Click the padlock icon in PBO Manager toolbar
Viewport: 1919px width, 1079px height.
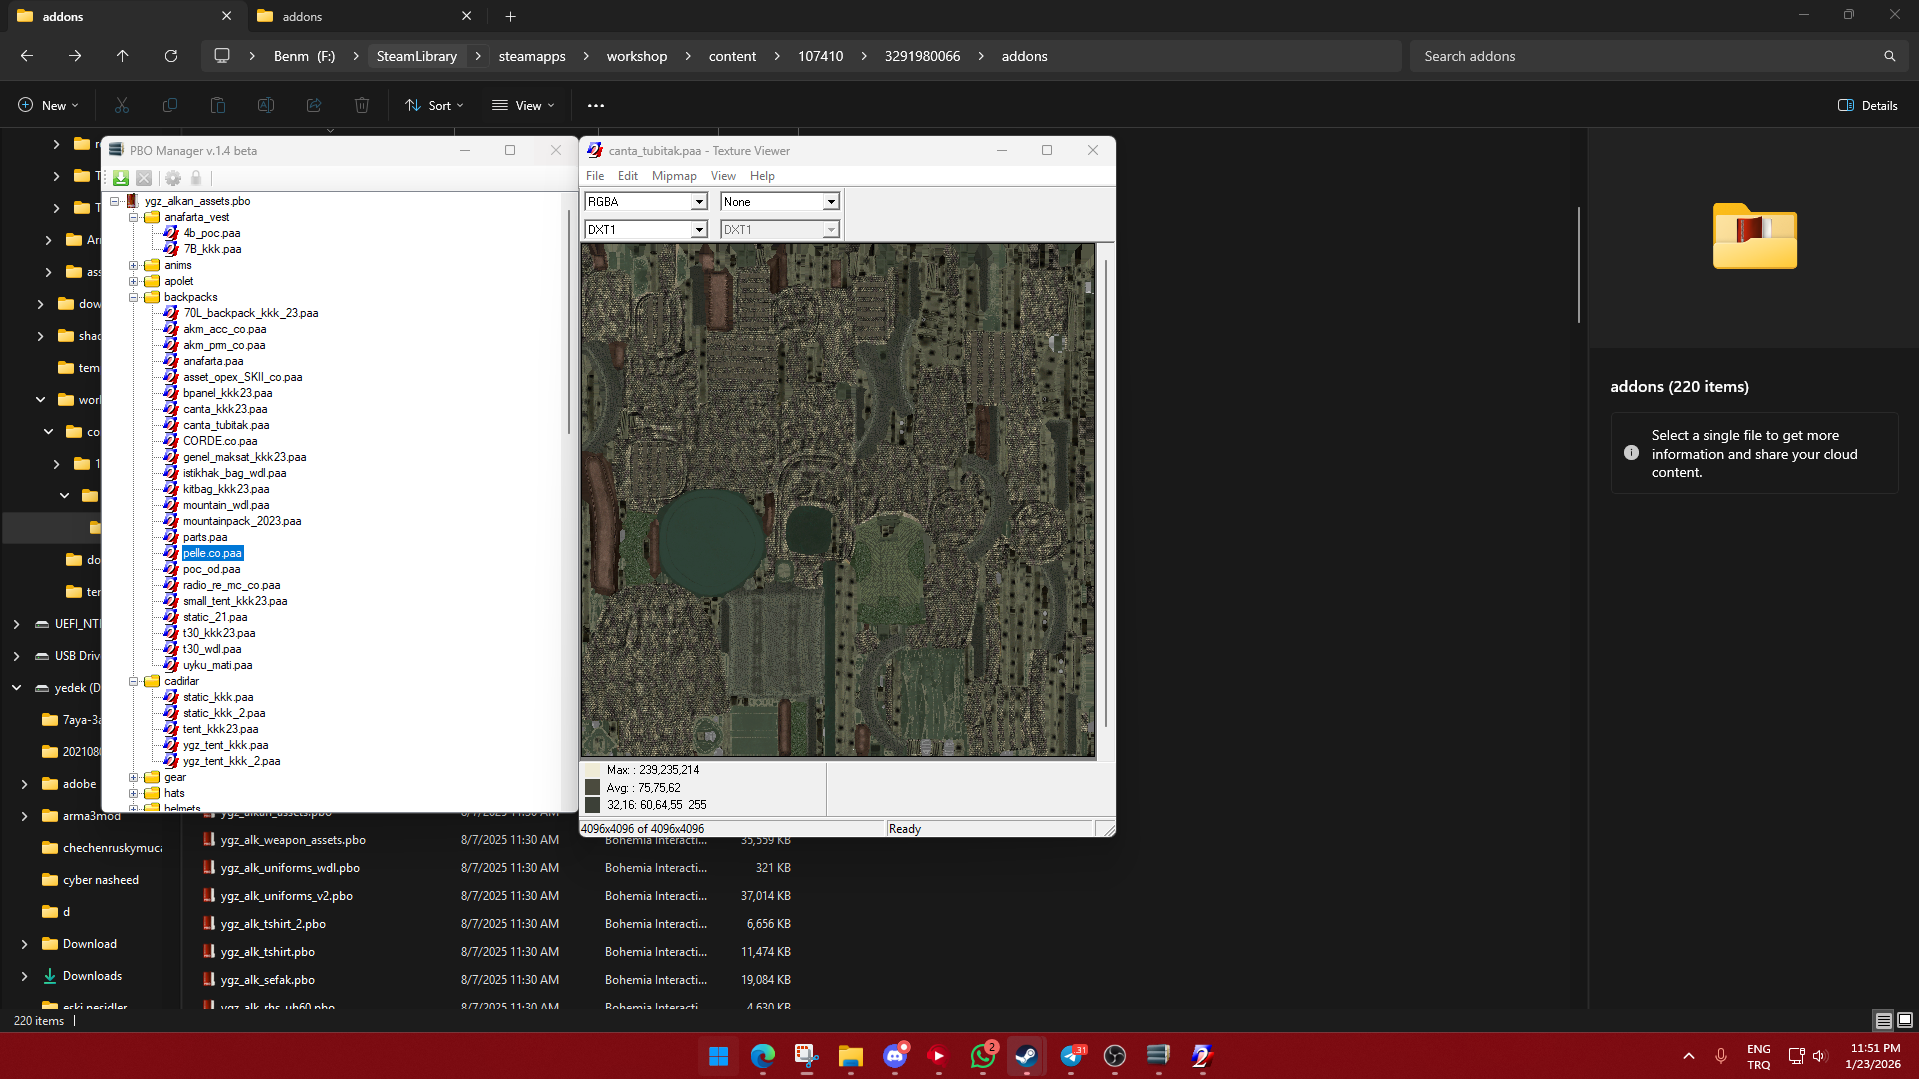coord(196,178)
